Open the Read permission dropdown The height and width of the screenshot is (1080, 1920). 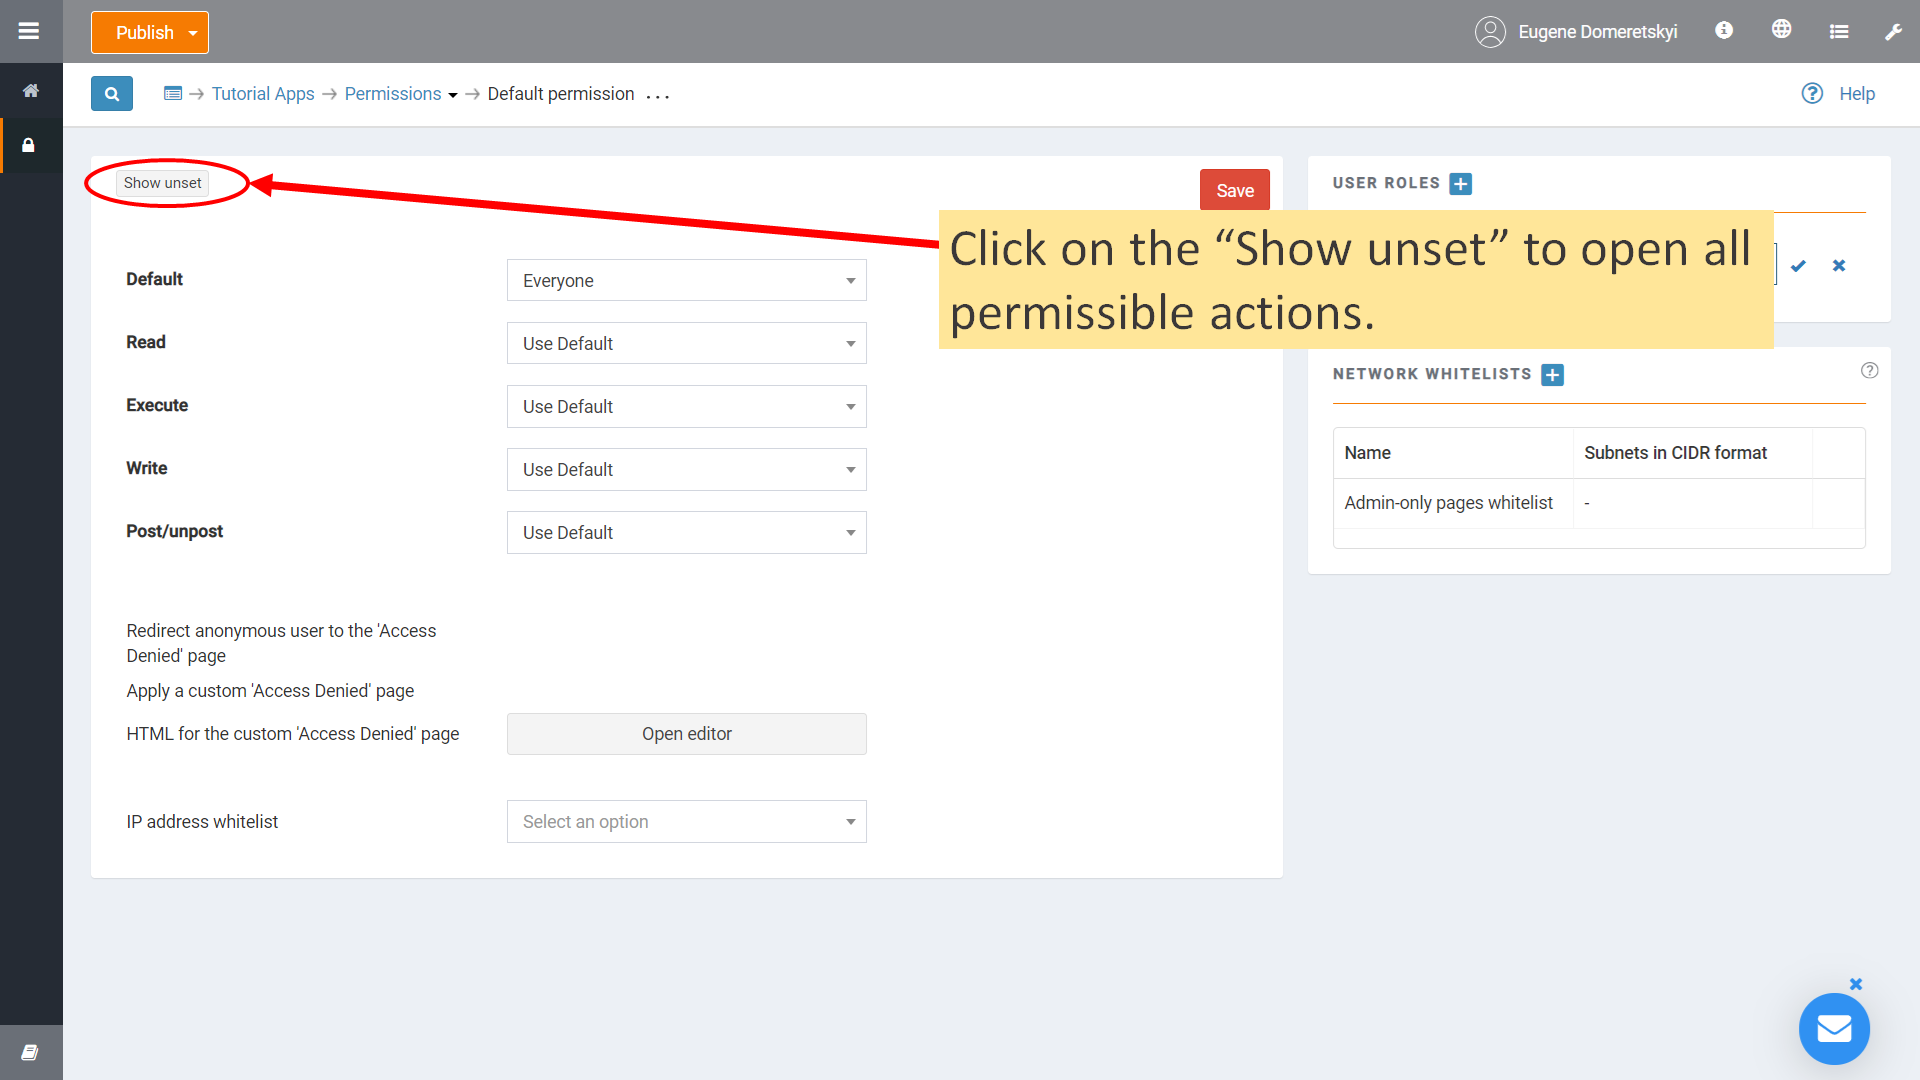(686, 344)
